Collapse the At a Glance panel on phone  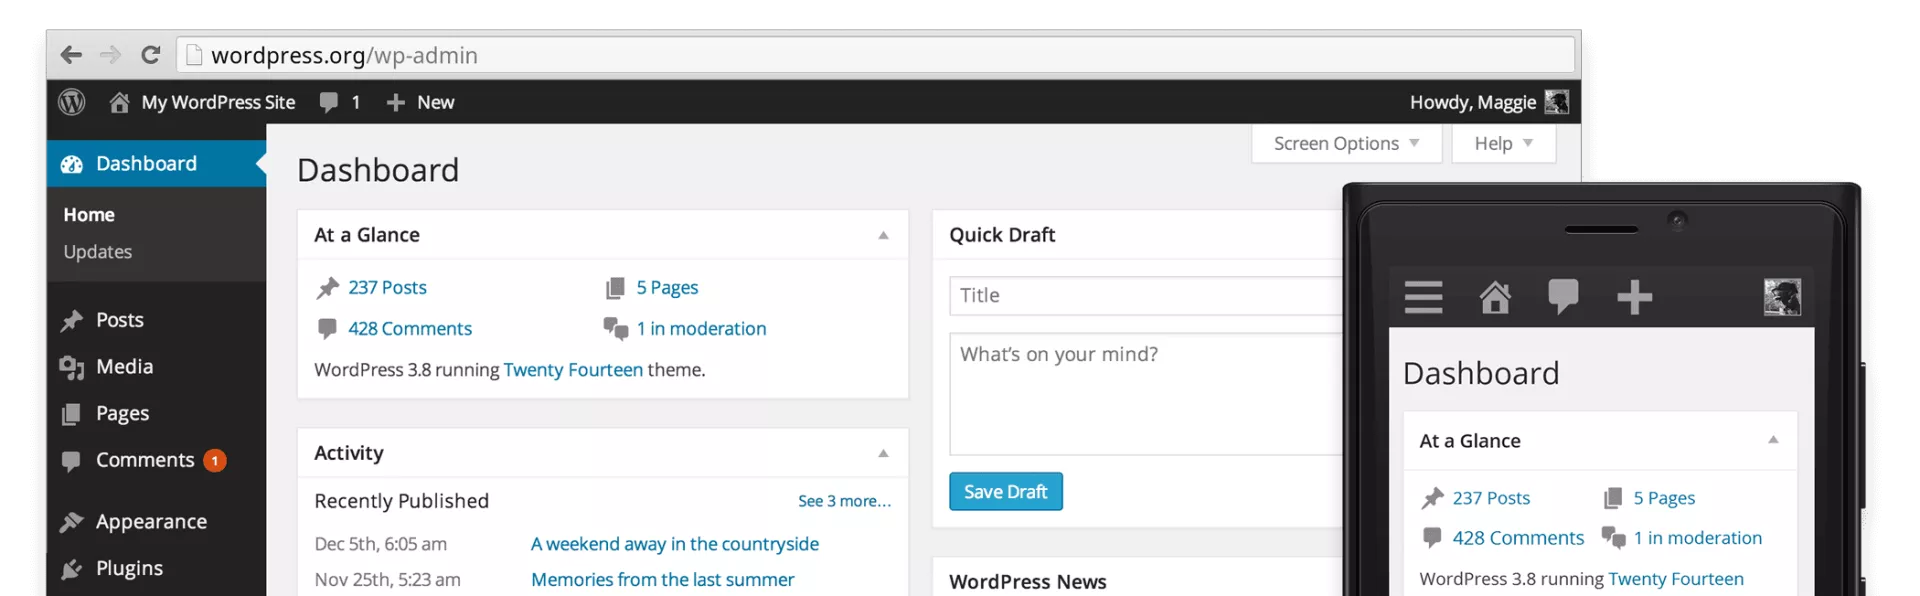[x=1773, y=440]
